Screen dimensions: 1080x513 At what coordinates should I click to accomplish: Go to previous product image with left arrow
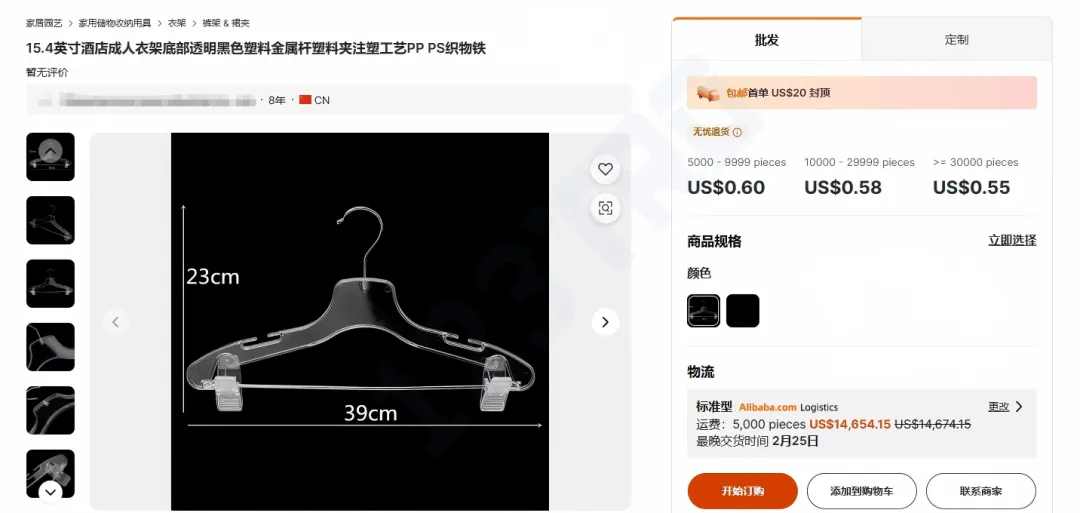(115, 322)
